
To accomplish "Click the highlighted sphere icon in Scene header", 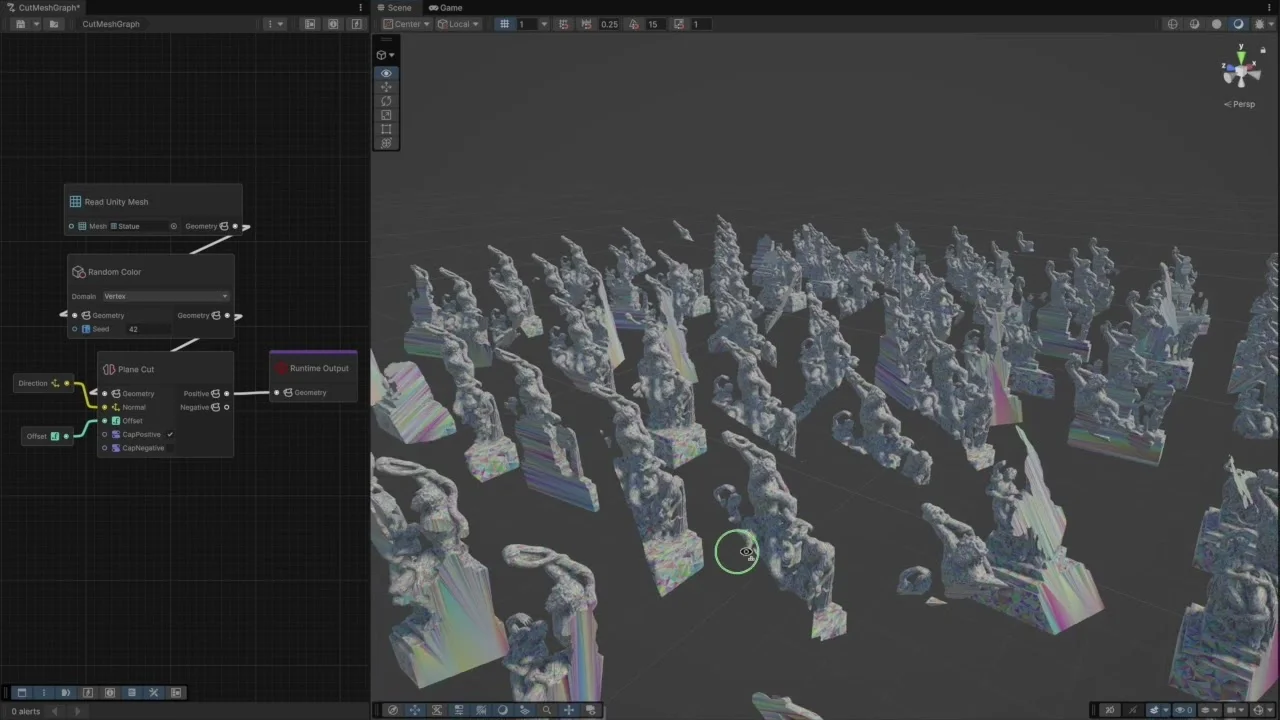I will point(1239,24).
